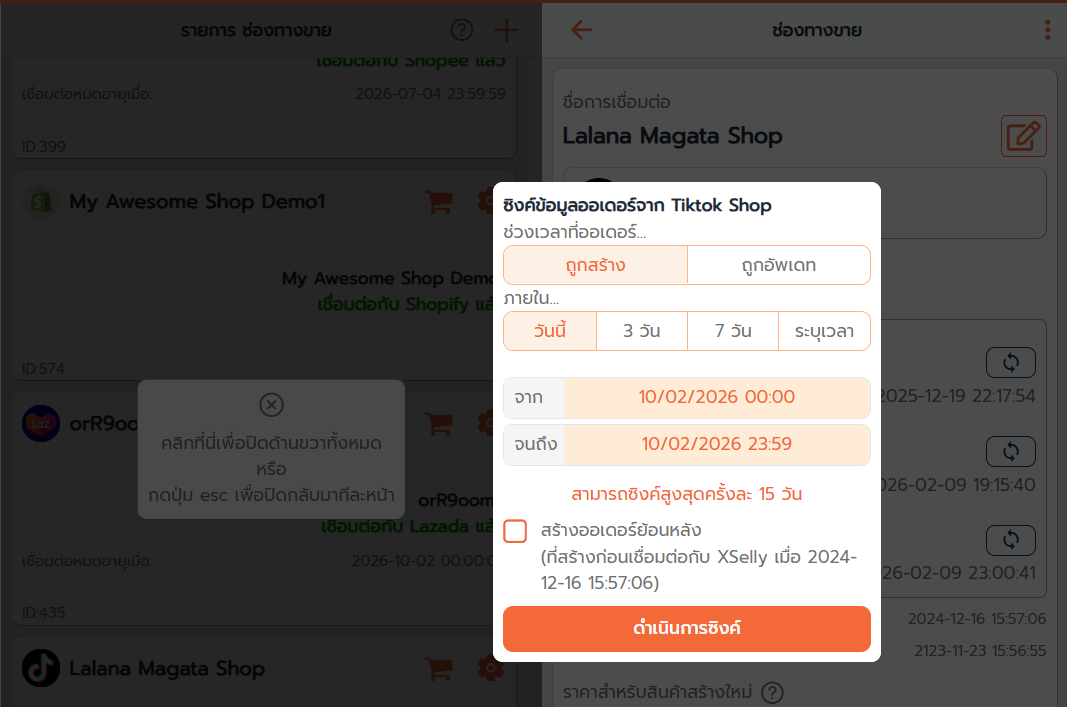Click help icon beside ราคาสำหรับสินค้าสร้างใหม่
This screenshot has height=707, width=1067.
point(772,692)
